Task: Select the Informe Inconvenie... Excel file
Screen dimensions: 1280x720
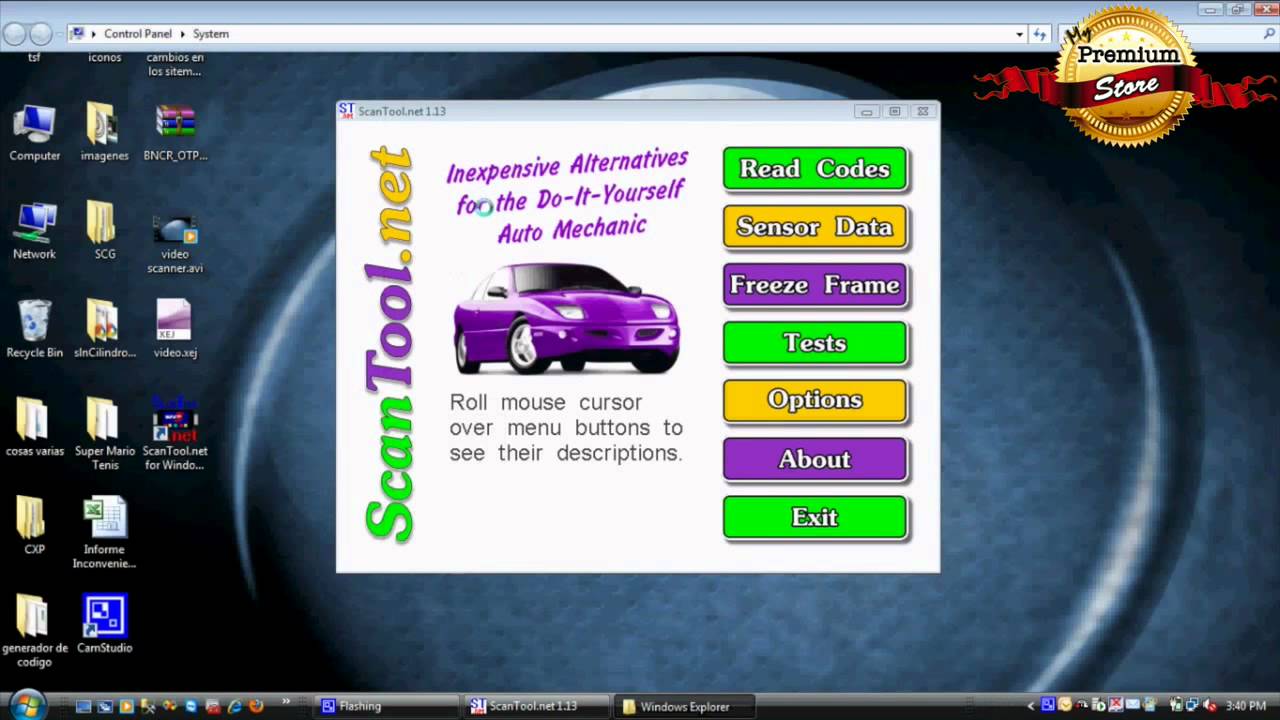Action: 104,533
